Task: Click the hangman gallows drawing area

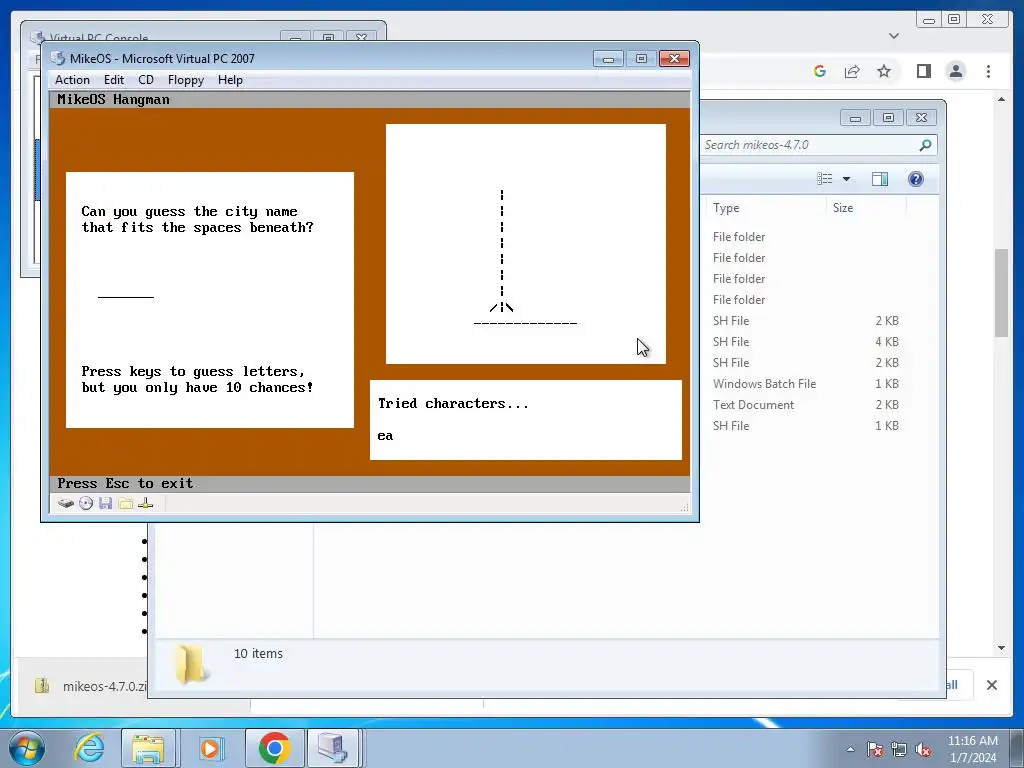Action: click(526, 244)
